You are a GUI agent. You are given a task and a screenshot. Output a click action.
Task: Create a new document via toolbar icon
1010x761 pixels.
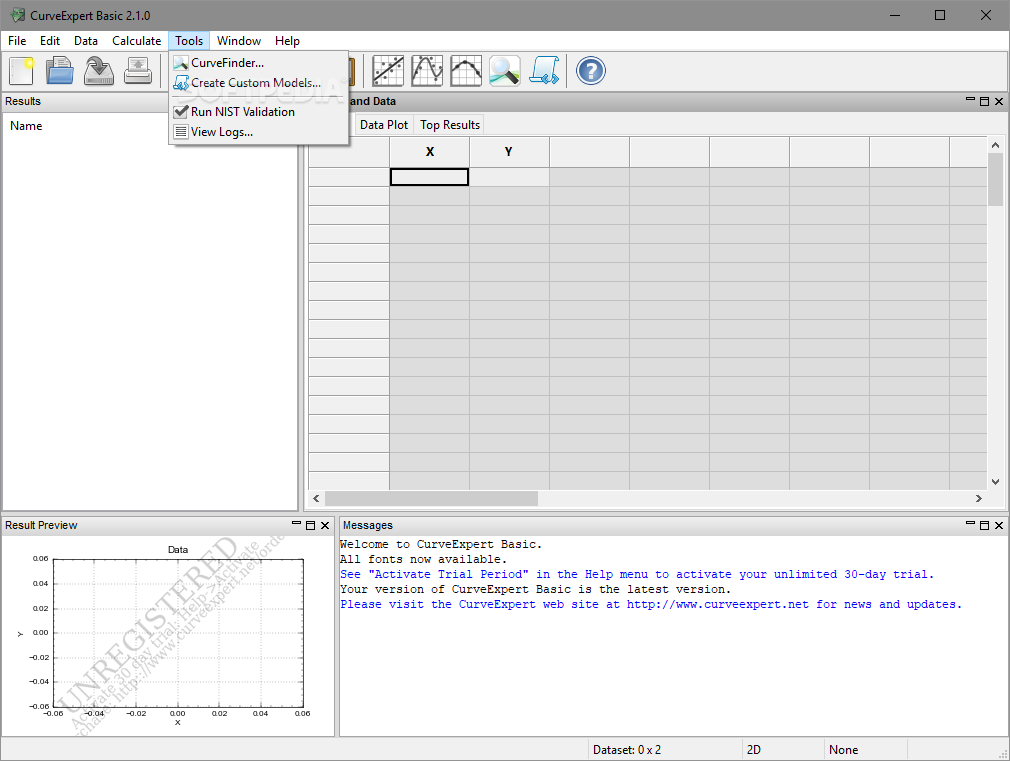coord(21,71)
